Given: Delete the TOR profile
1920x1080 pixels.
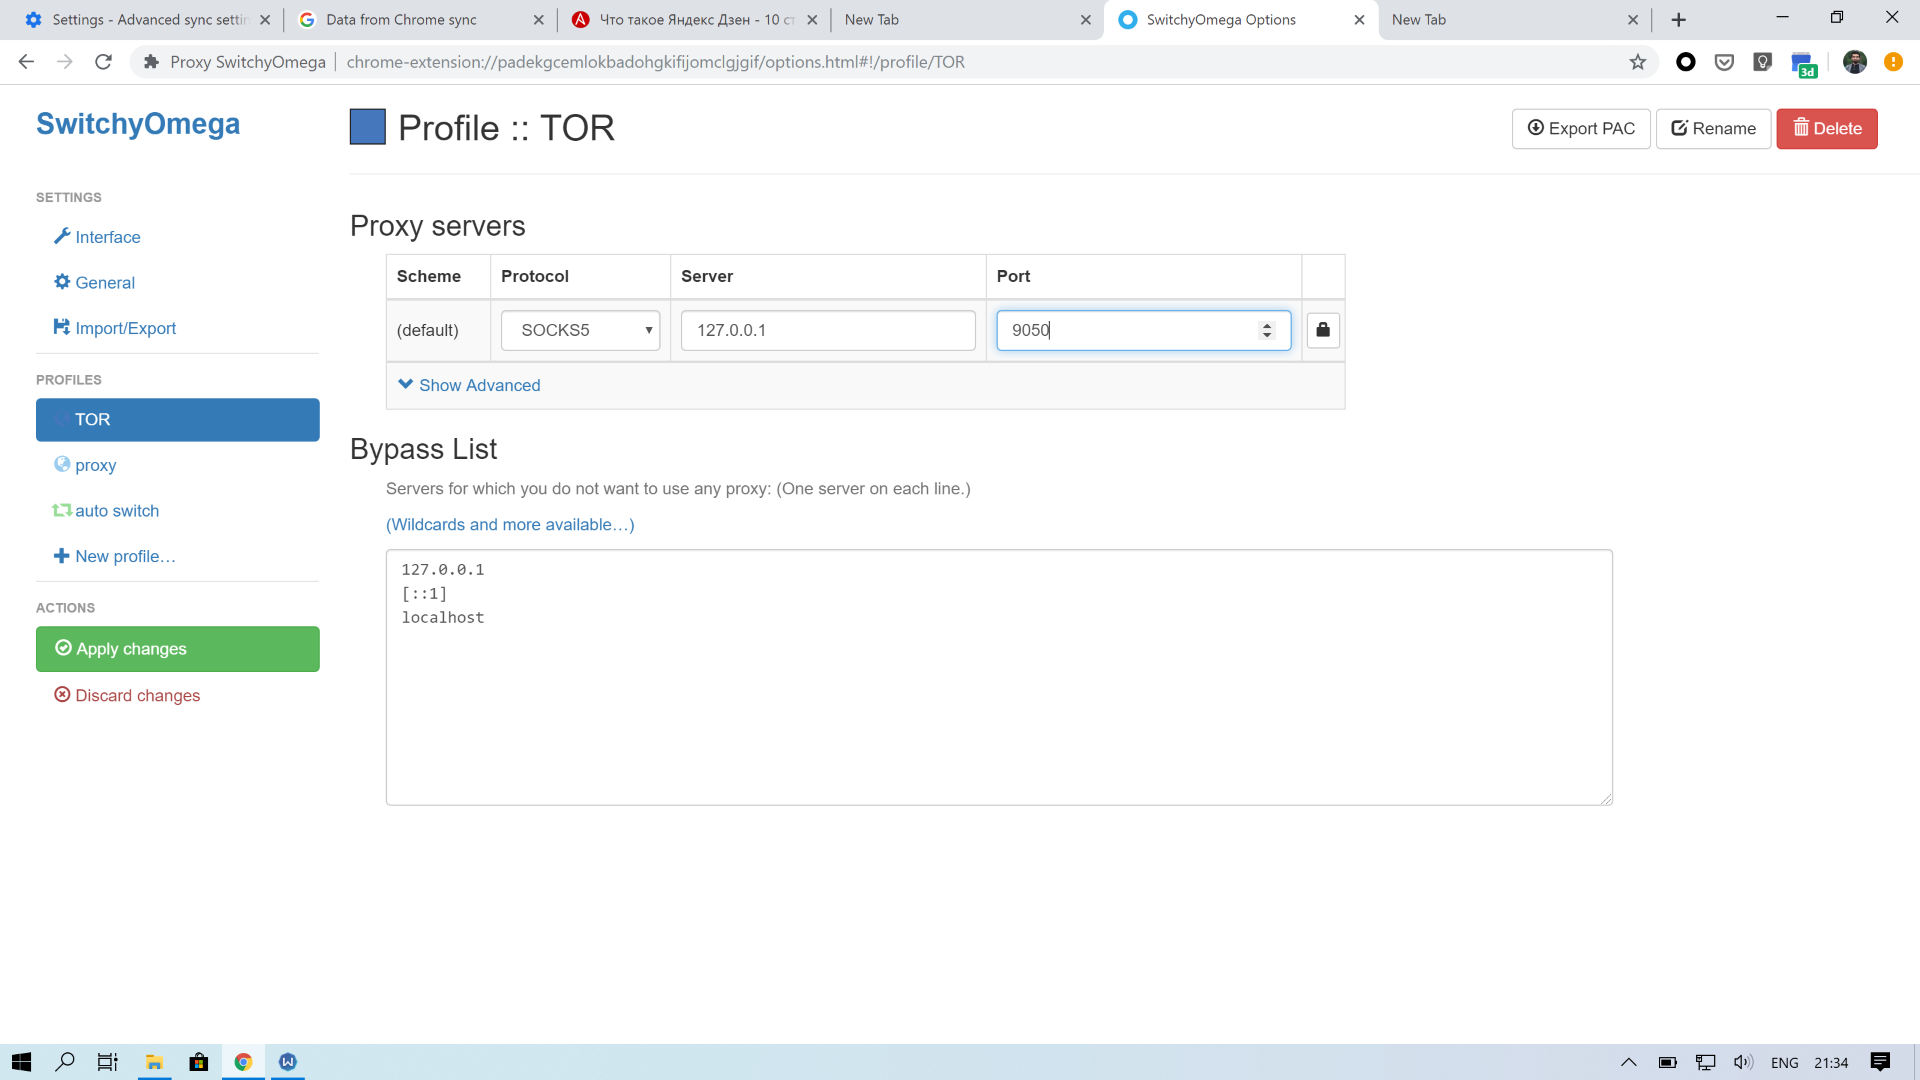Looking at the screenshot, I should point(1827,129).
